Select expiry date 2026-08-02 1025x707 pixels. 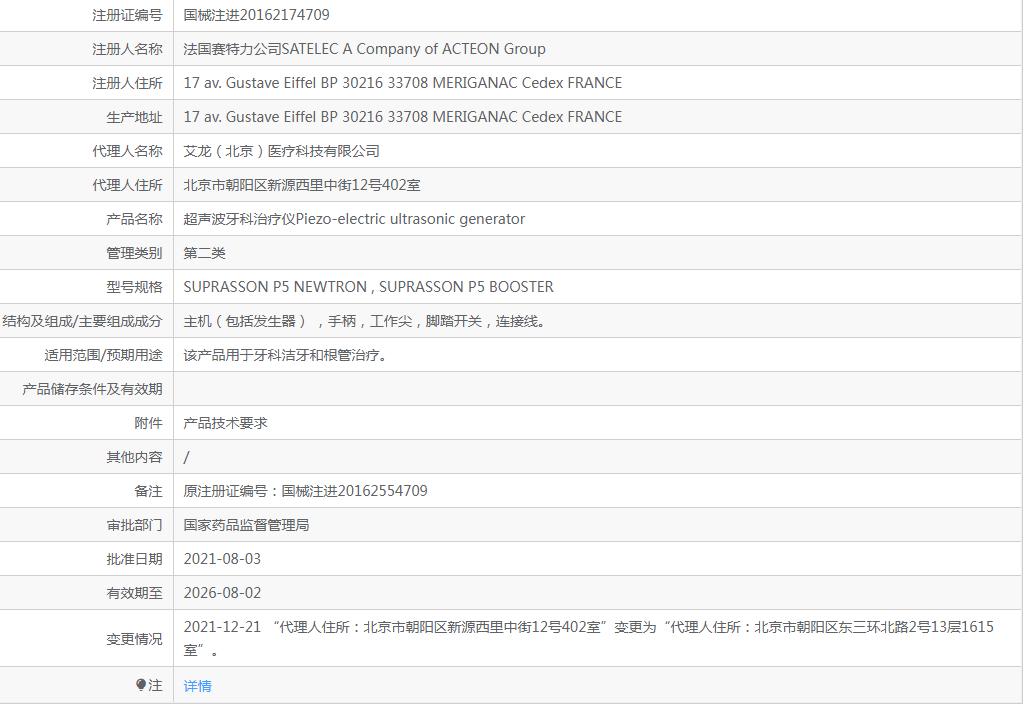click(222, 593)
